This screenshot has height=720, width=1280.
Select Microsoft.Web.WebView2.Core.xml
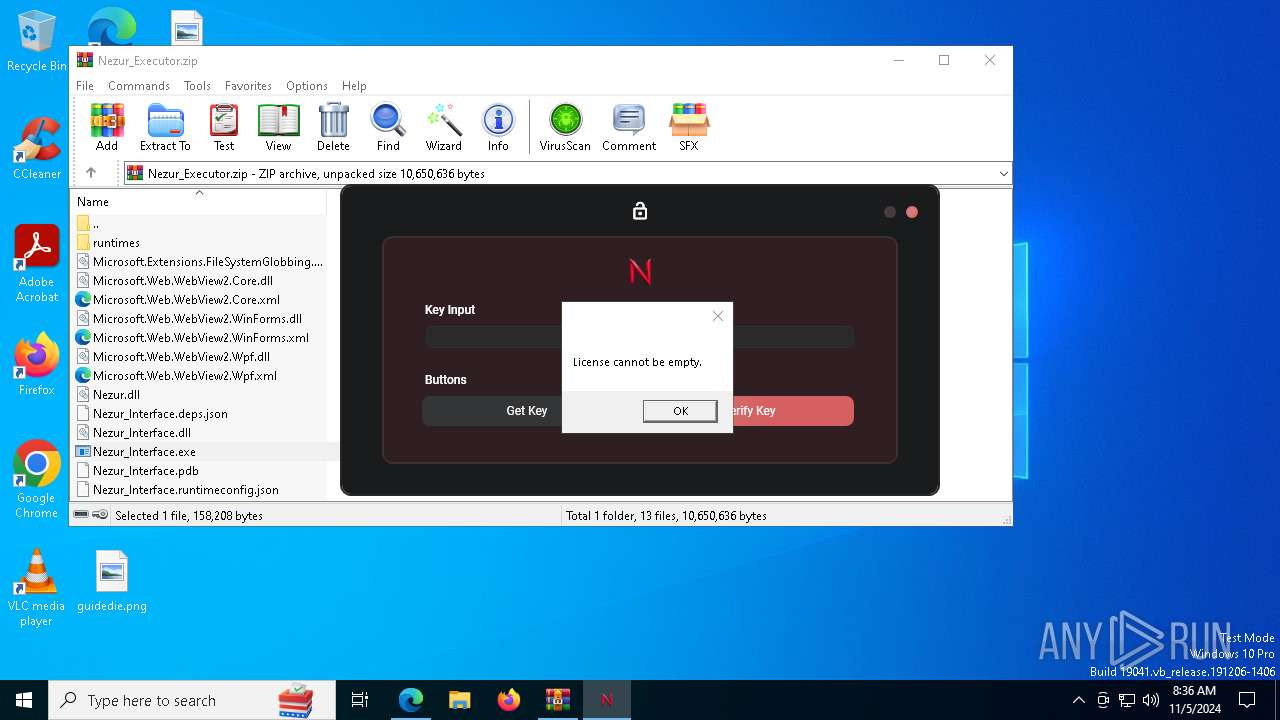point(199,300)
